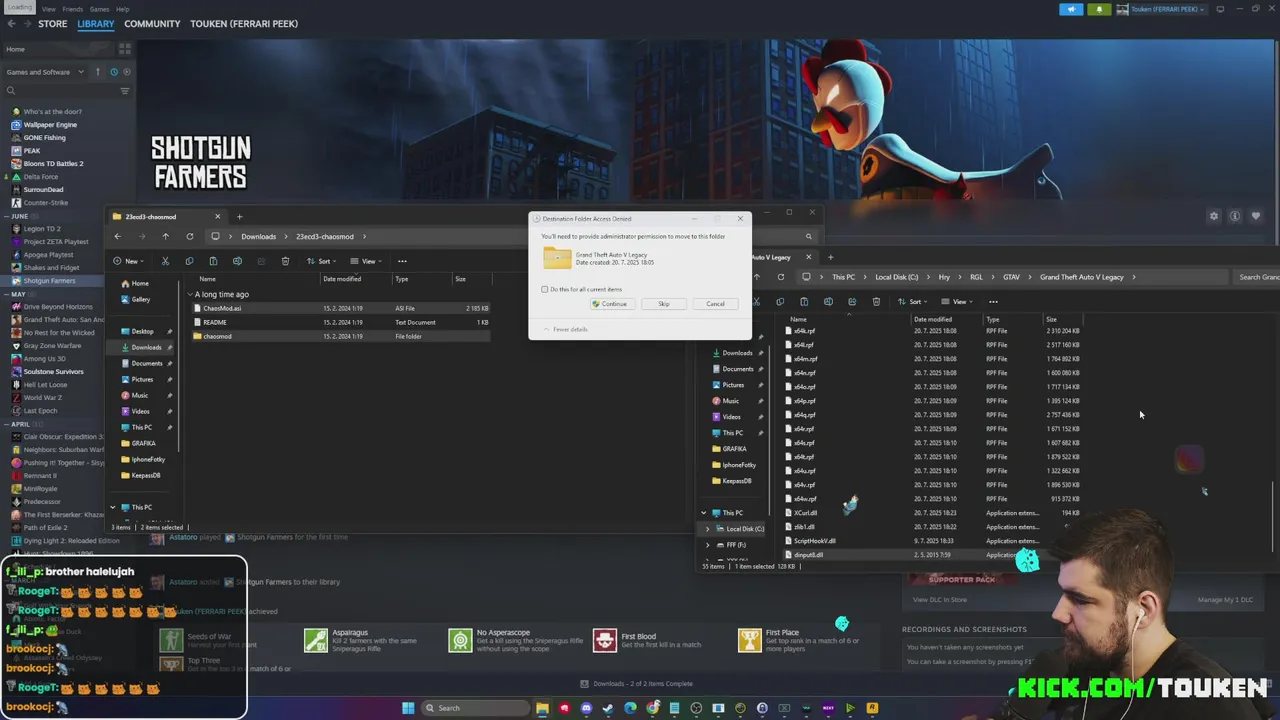The width and height of the screenshot is (1280, 720).
Task: Add Shotgun Farmers to favorites heart icon
Action: click(1256, 216)
